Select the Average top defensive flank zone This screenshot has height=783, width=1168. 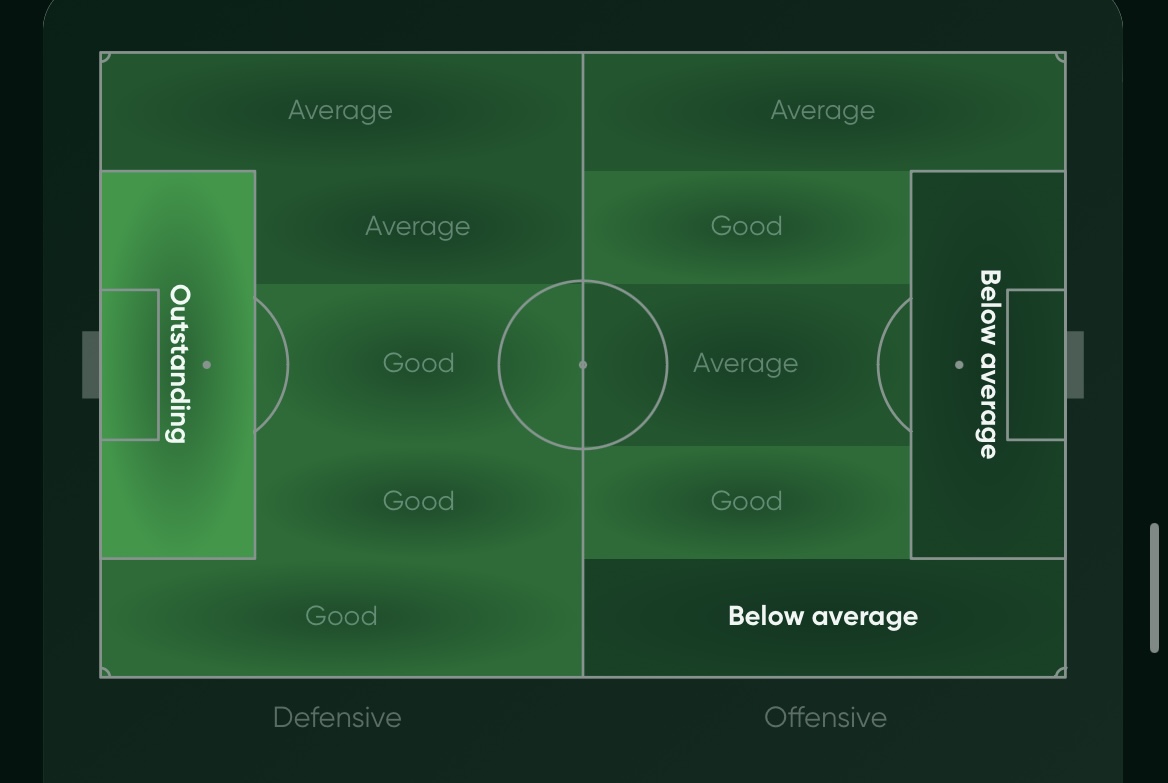[341, 110]
